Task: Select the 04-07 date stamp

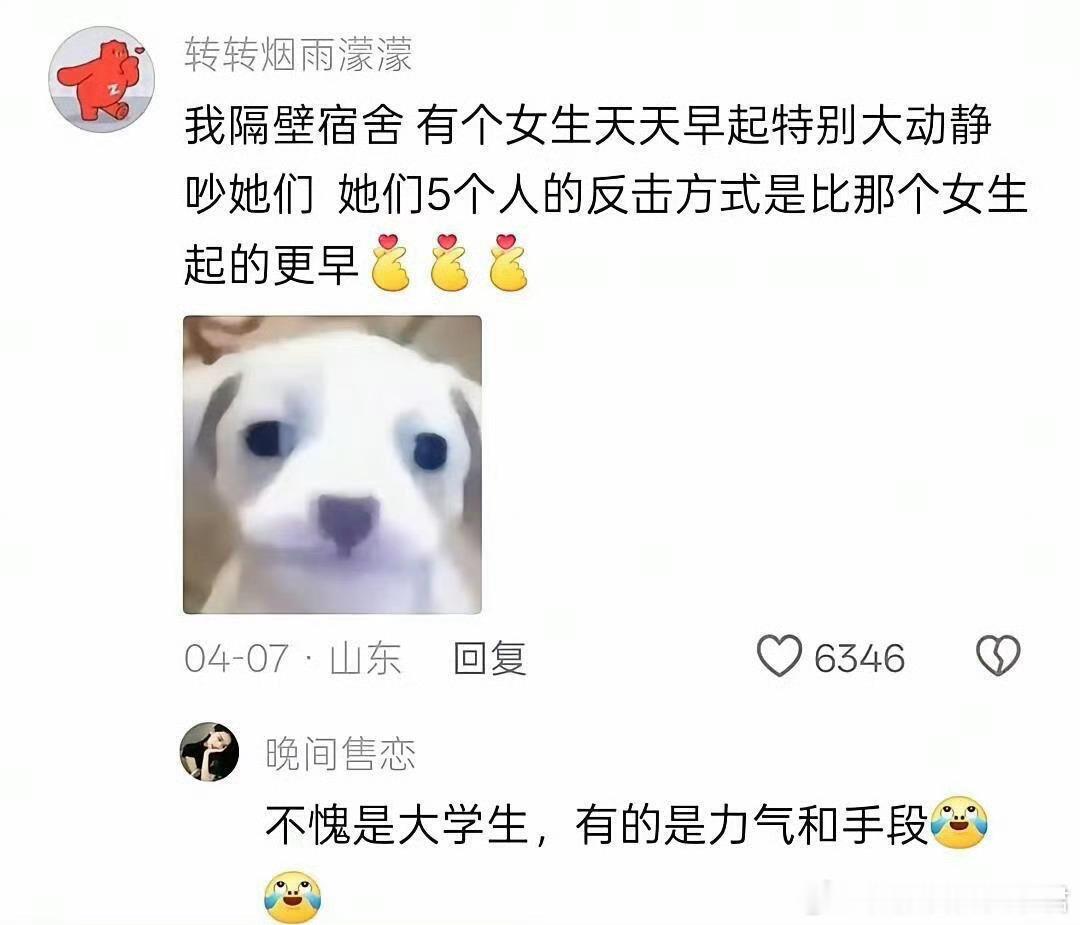Action: tap(236, 658)
